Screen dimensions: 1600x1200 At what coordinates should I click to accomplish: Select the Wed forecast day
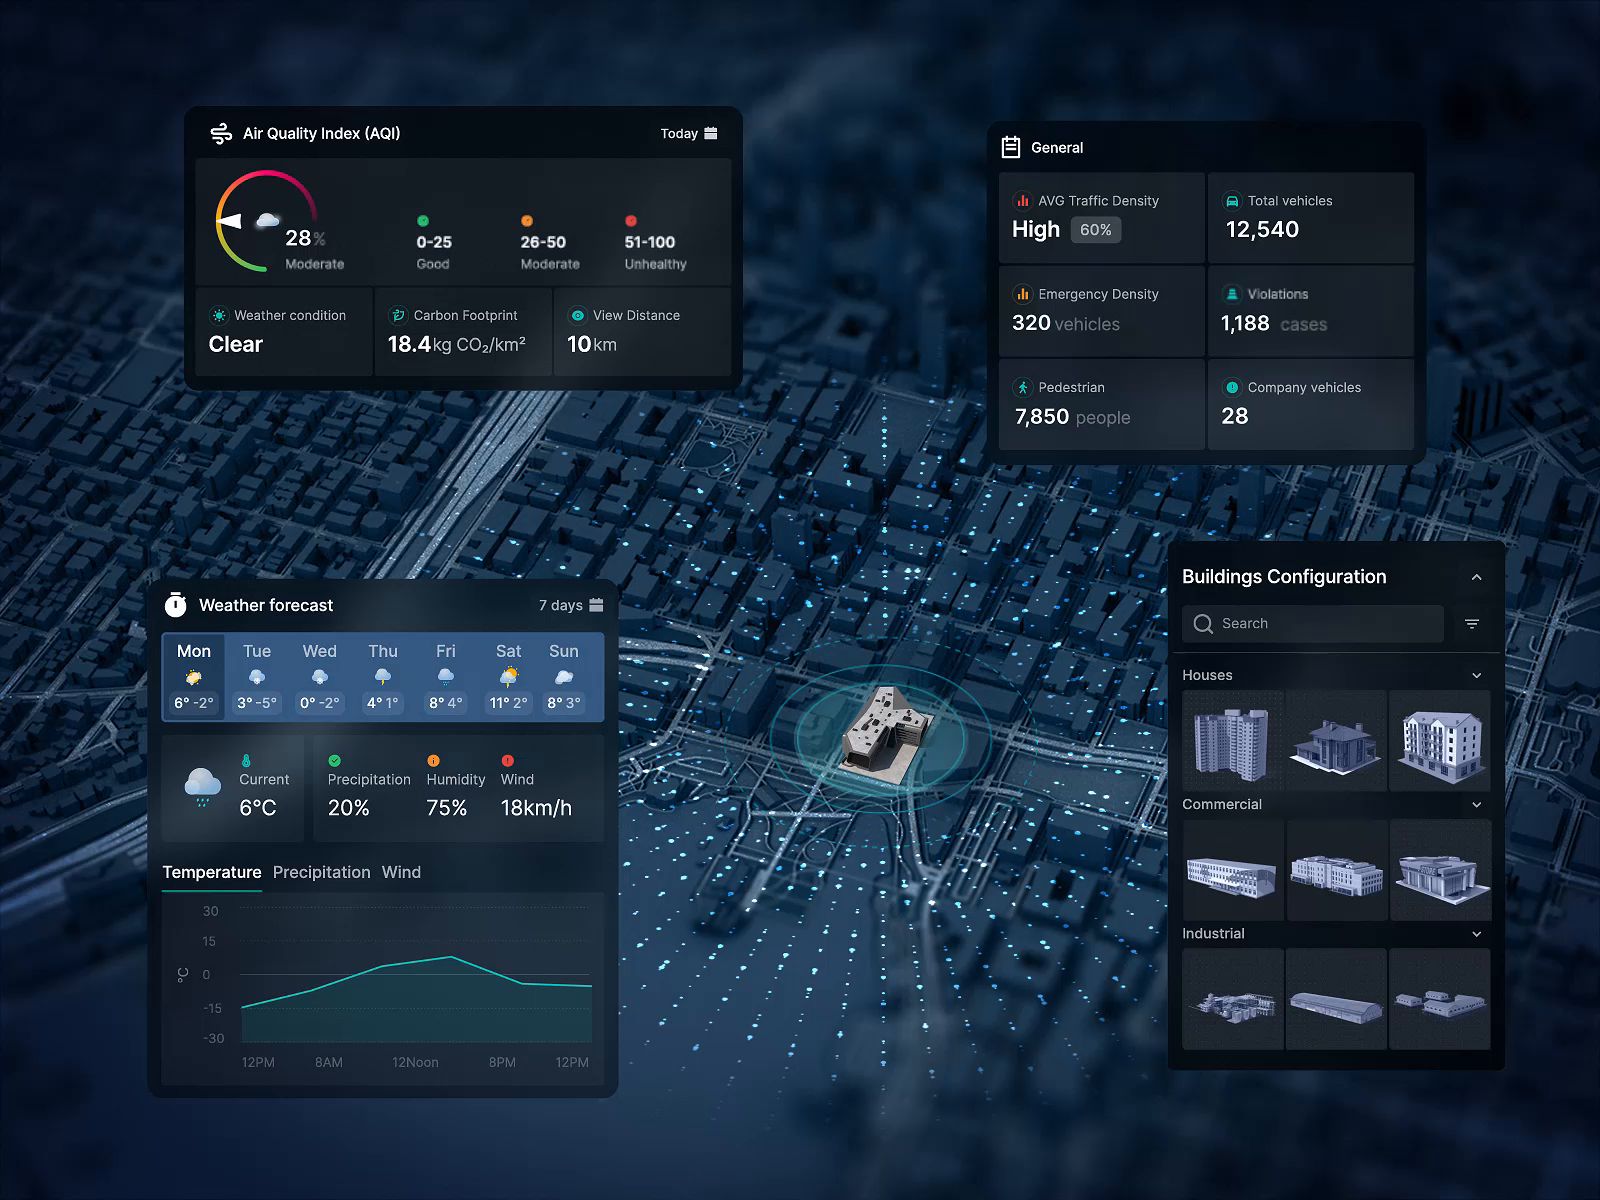pyautogui.click(x=320, y=677)
